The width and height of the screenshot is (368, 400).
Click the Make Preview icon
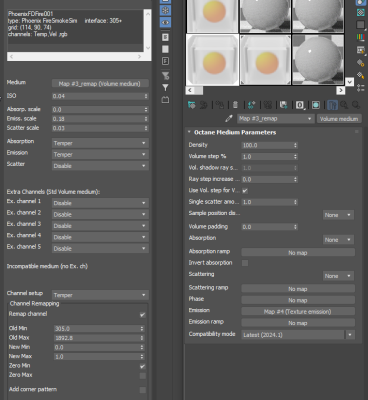point(360,50)
